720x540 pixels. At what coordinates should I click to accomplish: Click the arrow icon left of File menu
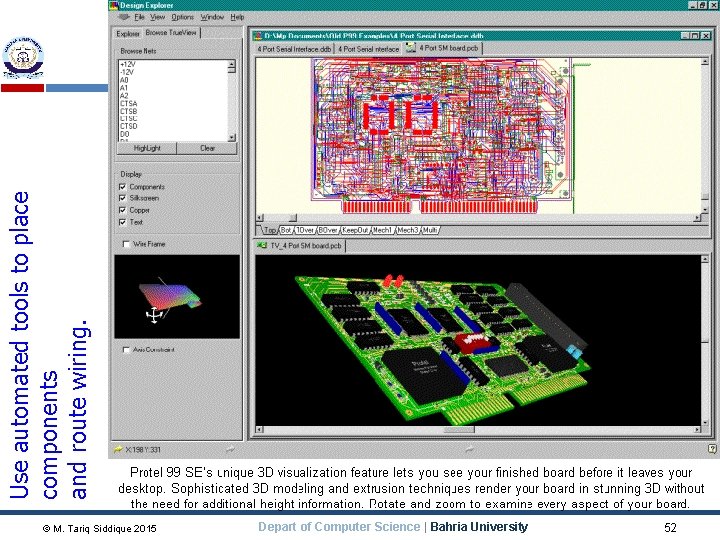124,17
